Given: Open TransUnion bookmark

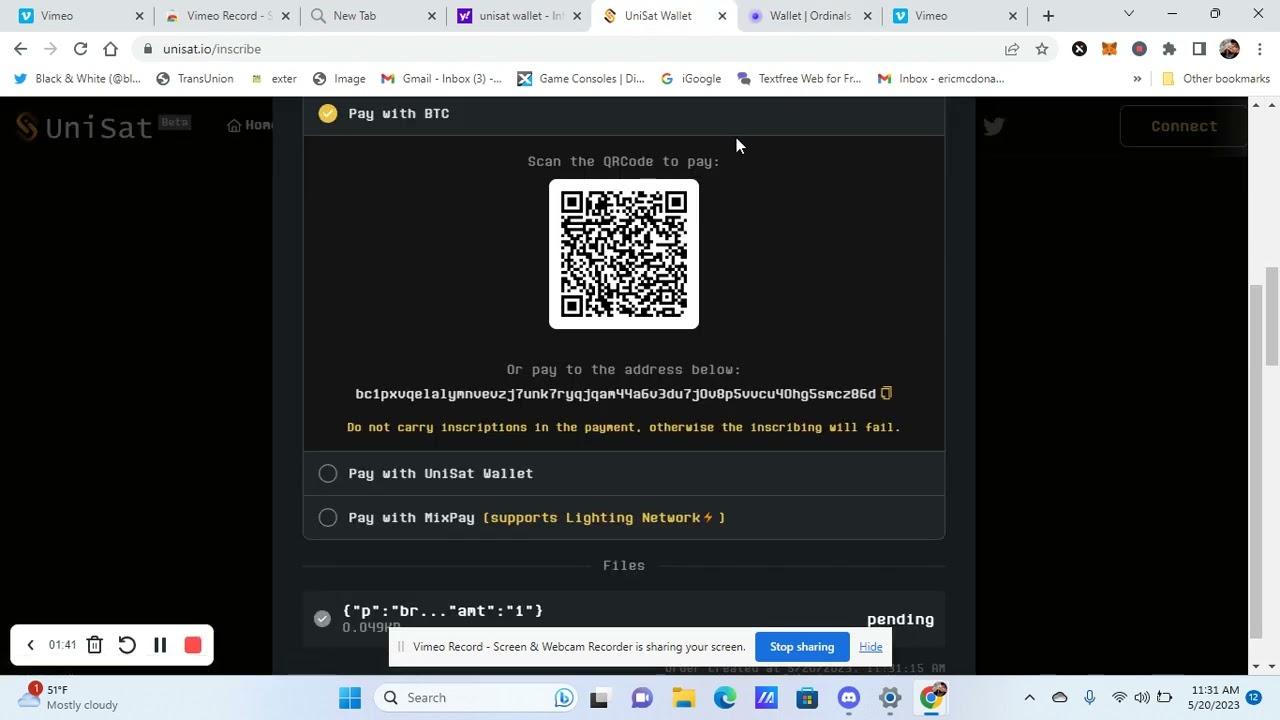Looking at the screenshot, I should [195, 78].
